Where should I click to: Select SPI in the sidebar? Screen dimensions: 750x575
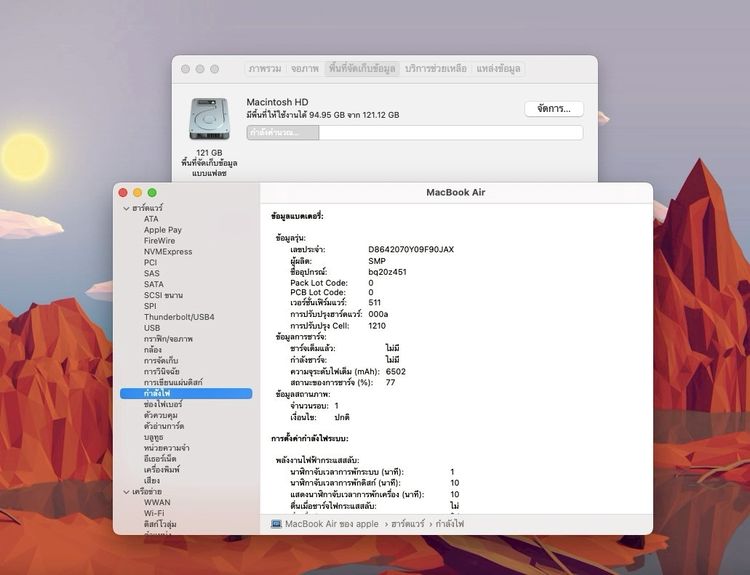pos(150,306)
